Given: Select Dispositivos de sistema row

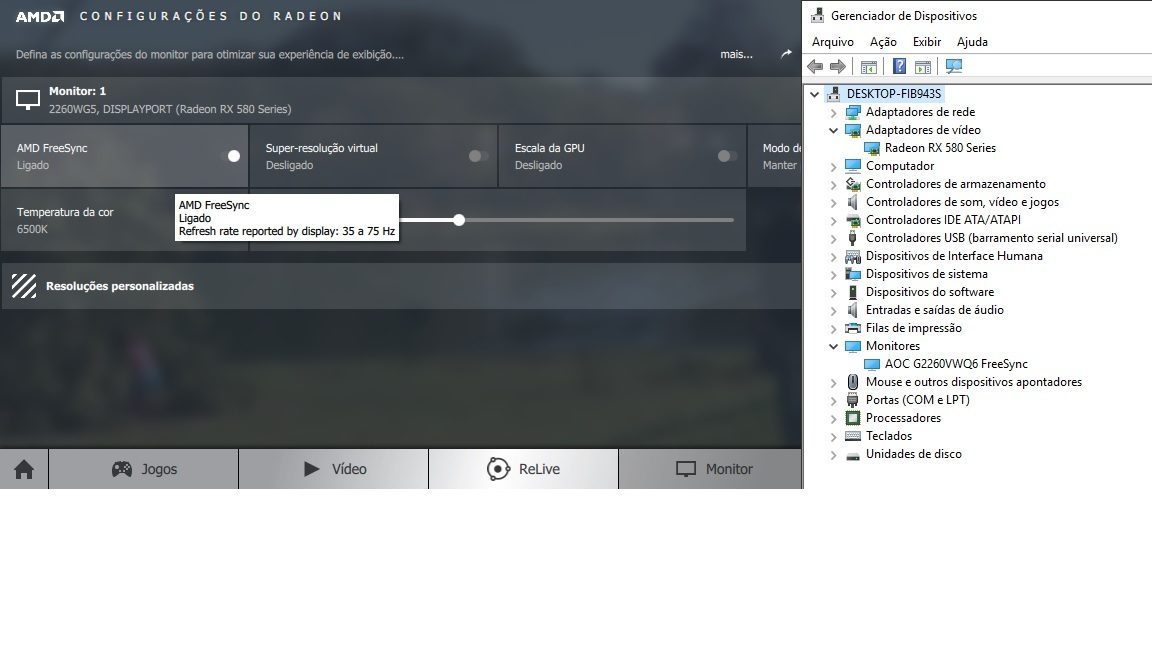Looking at the screenshot, I should 926,274.
